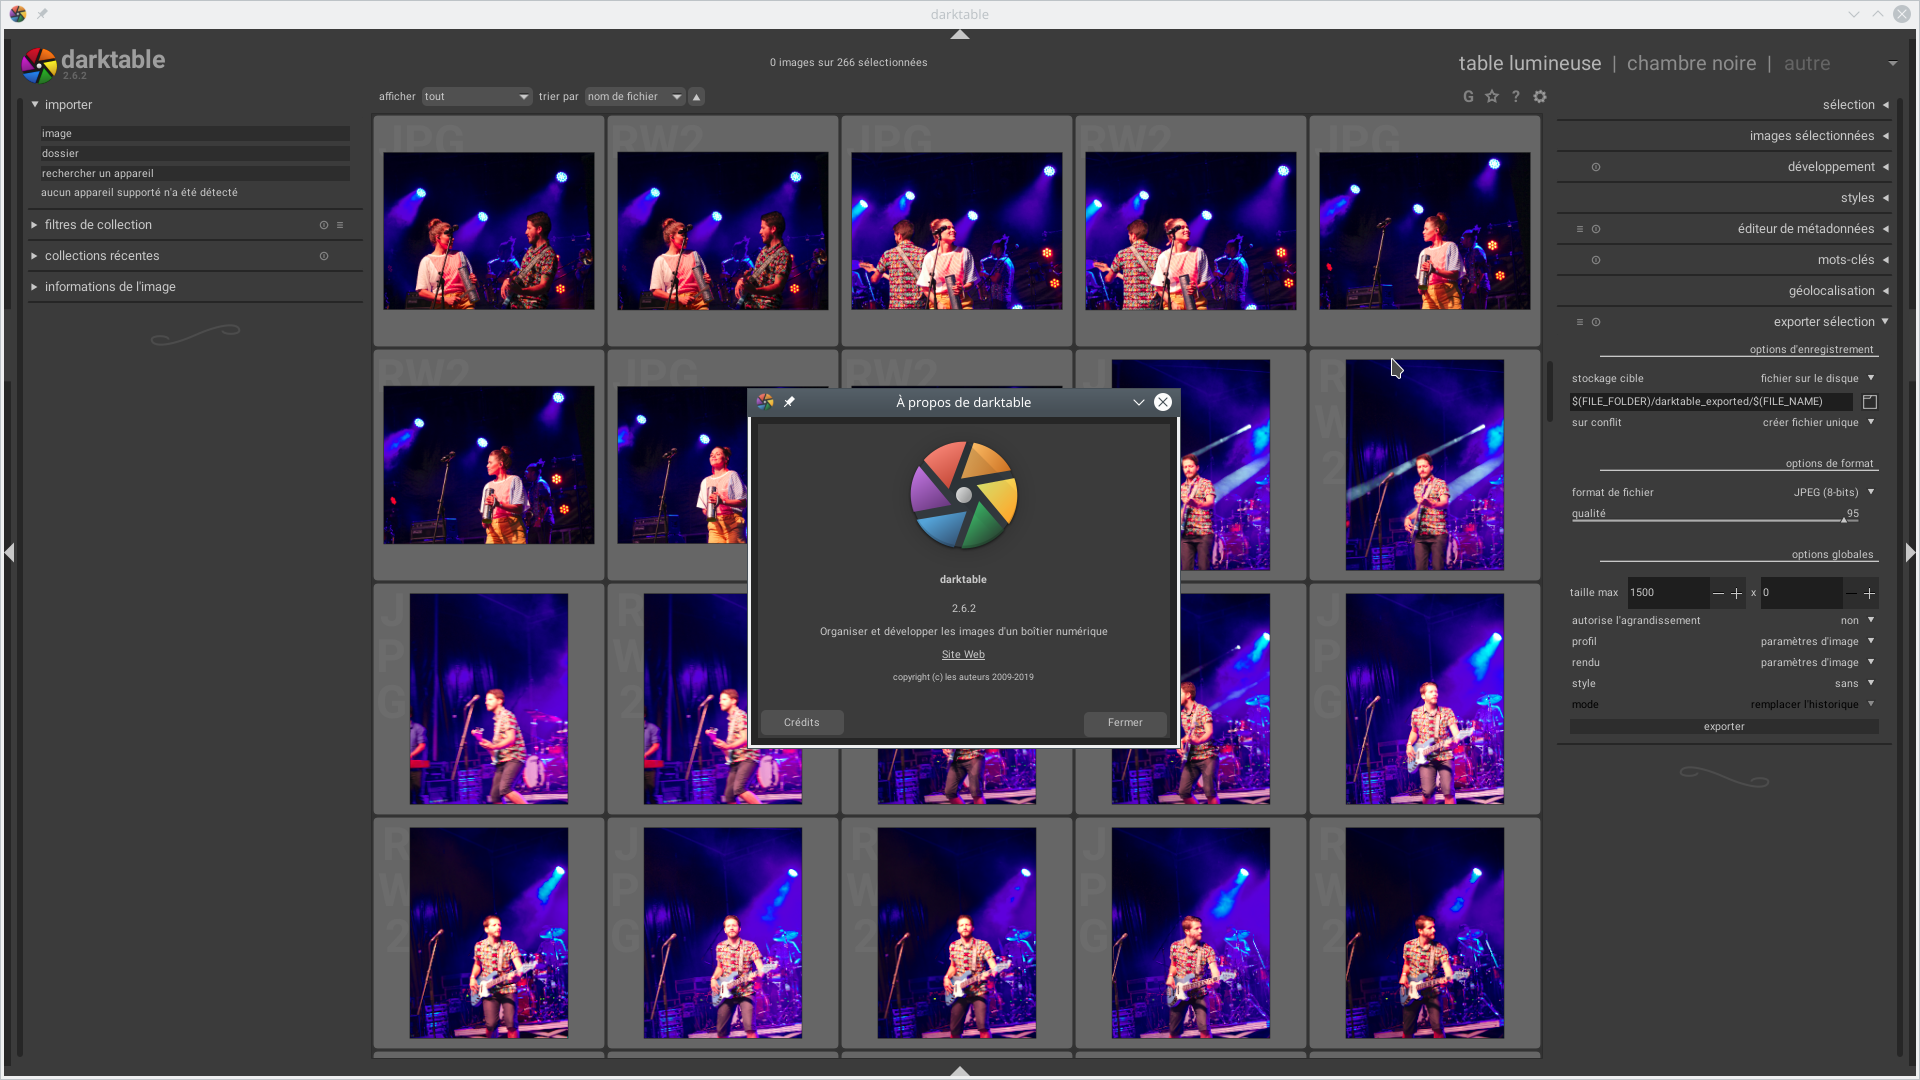This screenshot has height=1080, width=1920.
Task: Select the first thumbnail in the top row
Action: pyautogui.click(x=489, y=231)
